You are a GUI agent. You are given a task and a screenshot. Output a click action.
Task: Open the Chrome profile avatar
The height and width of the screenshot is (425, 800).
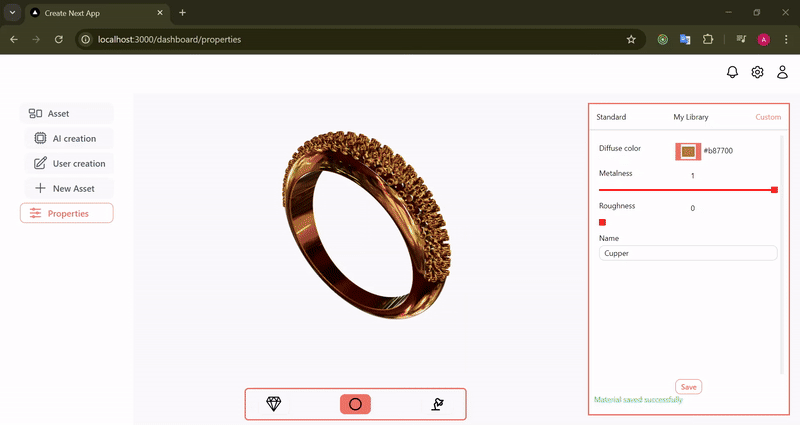click(x=764, y=39)
